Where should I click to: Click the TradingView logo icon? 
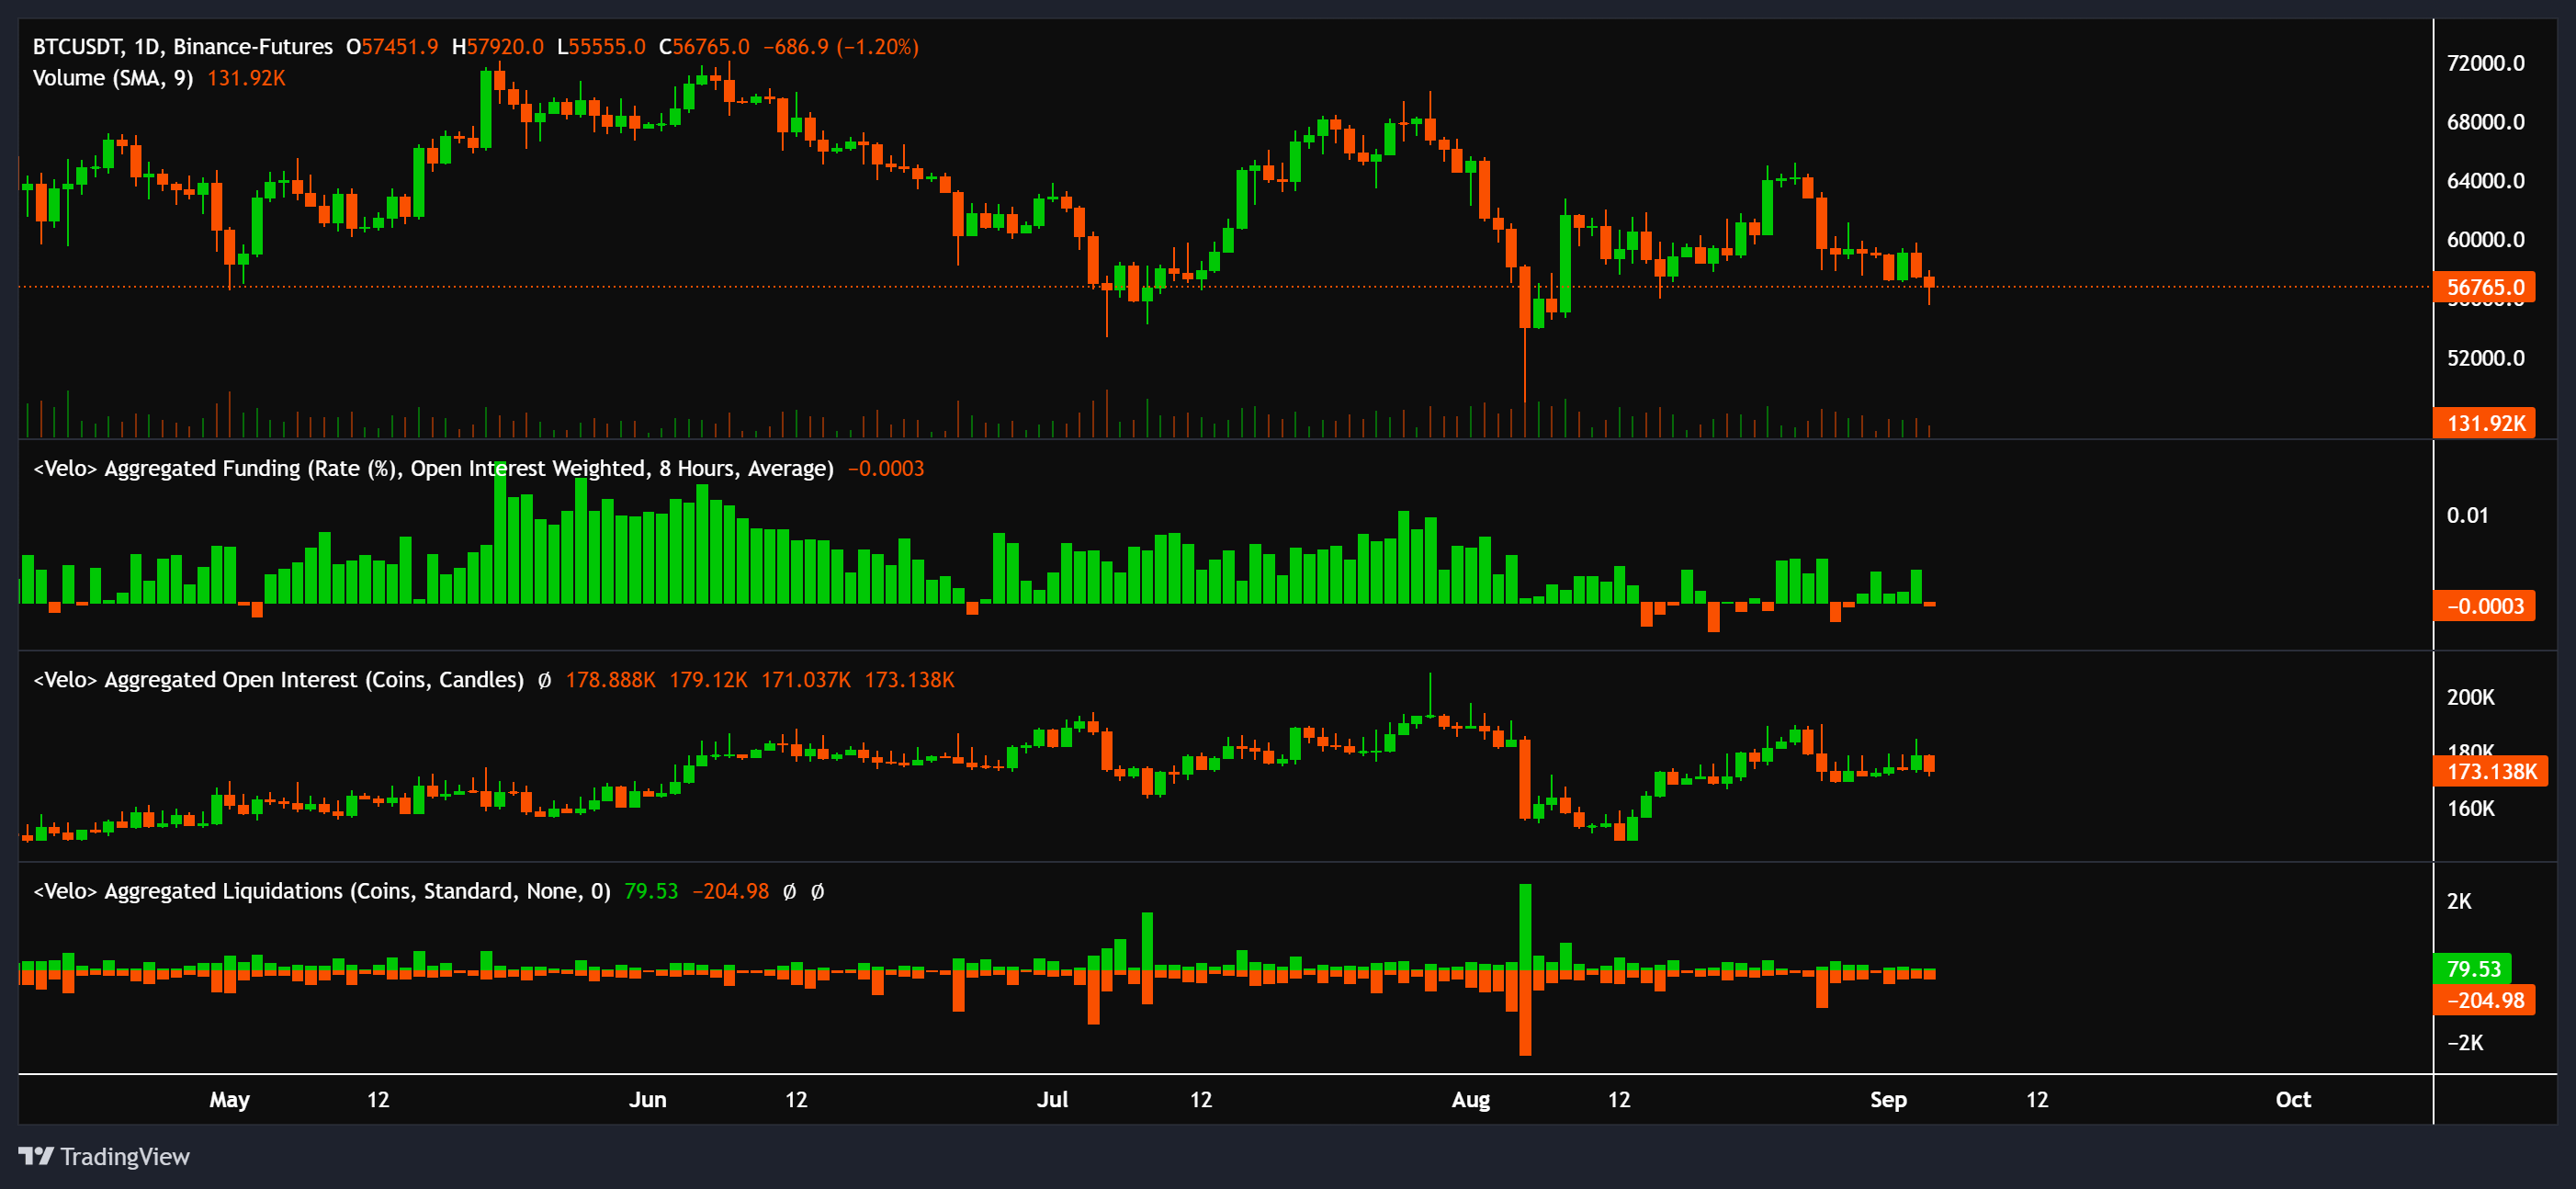36,1156
